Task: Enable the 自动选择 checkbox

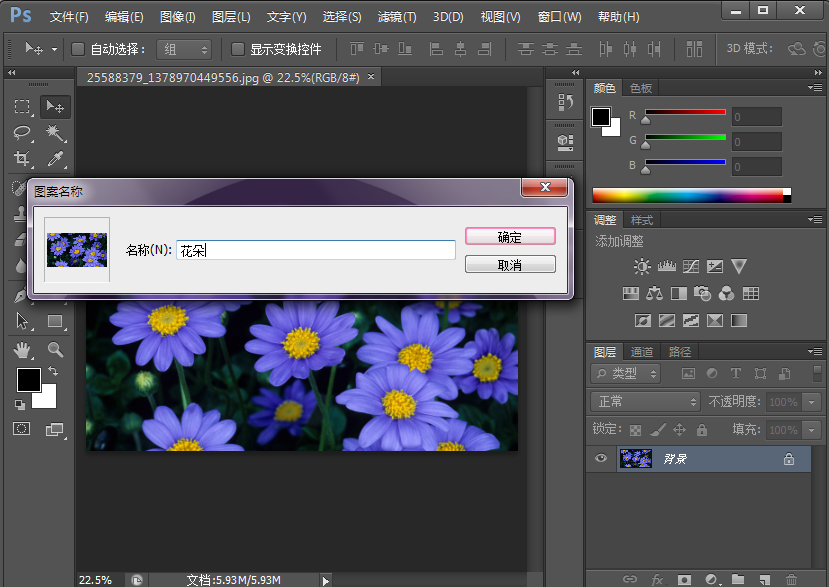Action: [x=78, y=49]
